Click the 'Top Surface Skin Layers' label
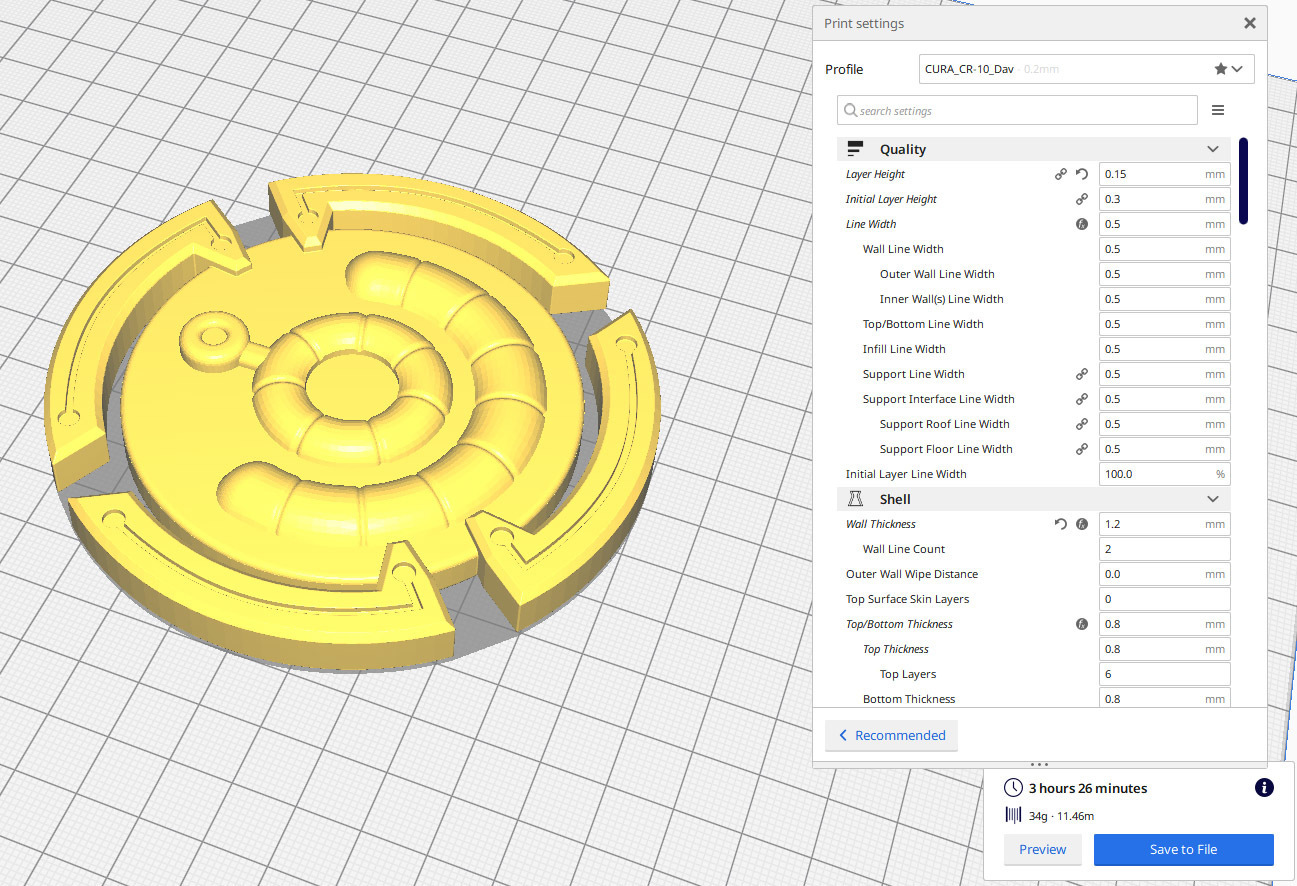This screenshot has width=1297, height=886. tap(908, 599)
